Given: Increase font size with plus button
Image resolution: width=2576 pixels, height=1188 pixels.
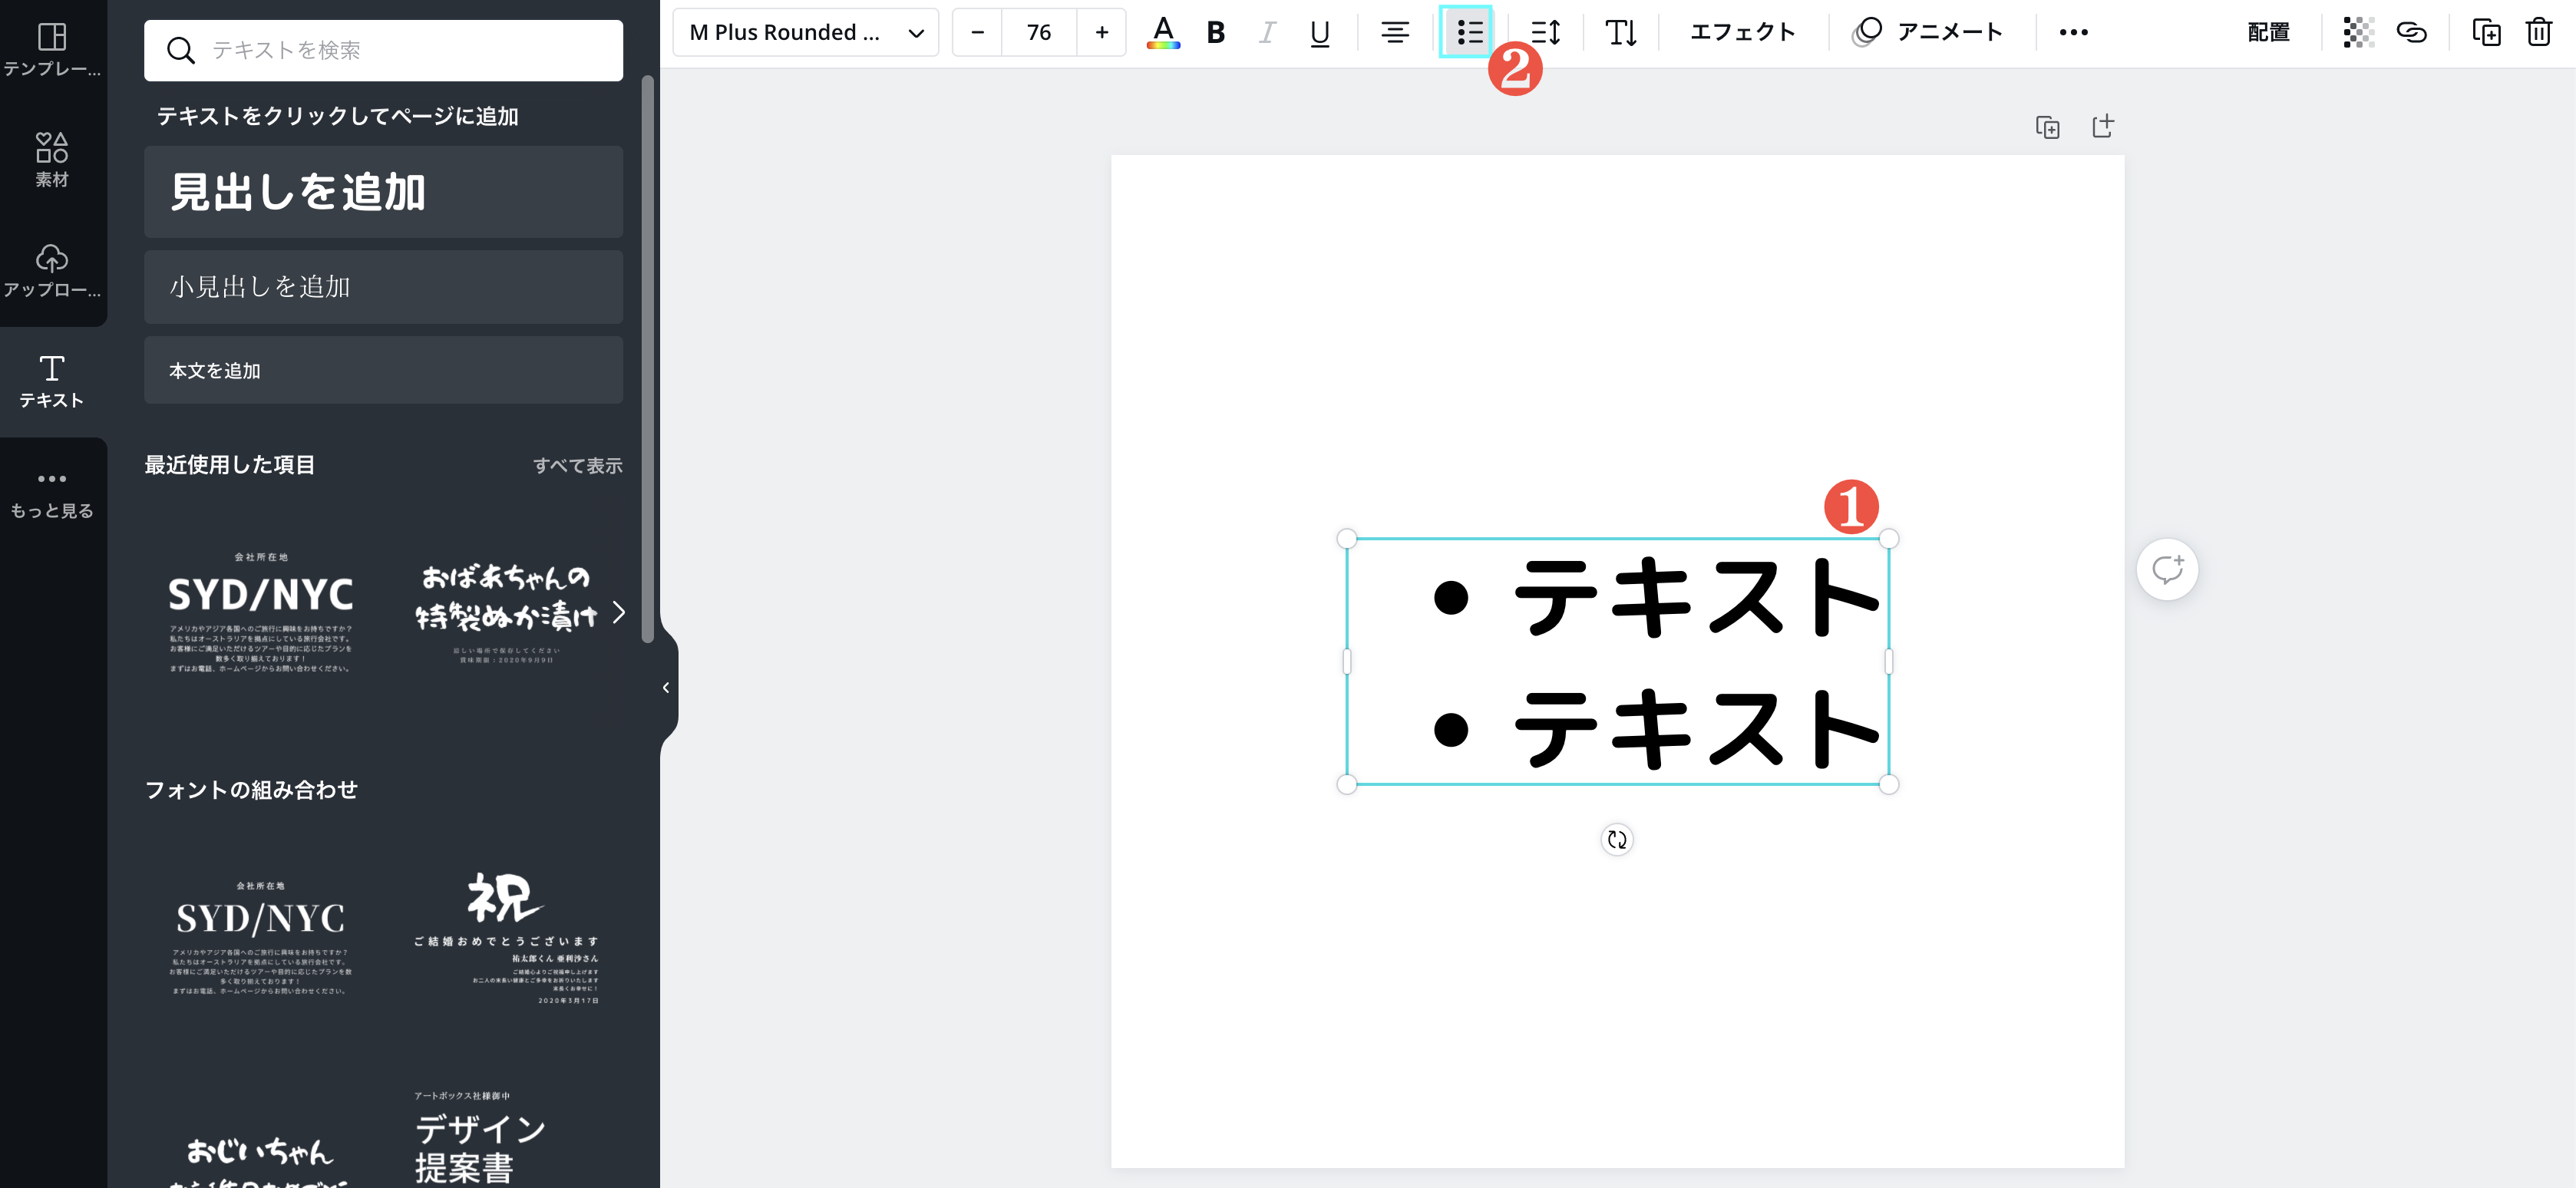Looking at the screenshot, I should (1101, 32).
